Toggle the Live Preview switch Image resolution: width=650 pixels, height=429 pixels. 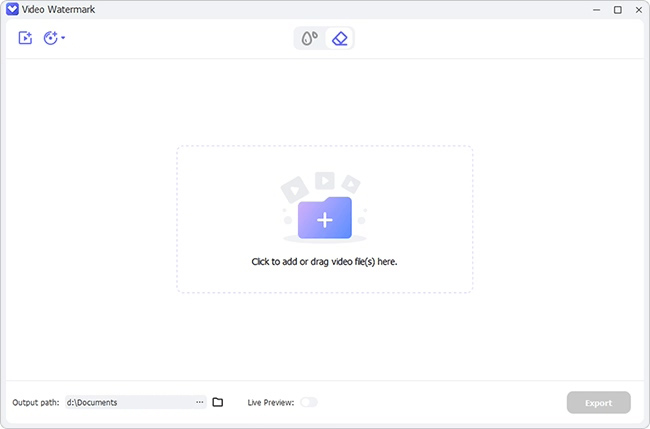(x=309, y=402)
